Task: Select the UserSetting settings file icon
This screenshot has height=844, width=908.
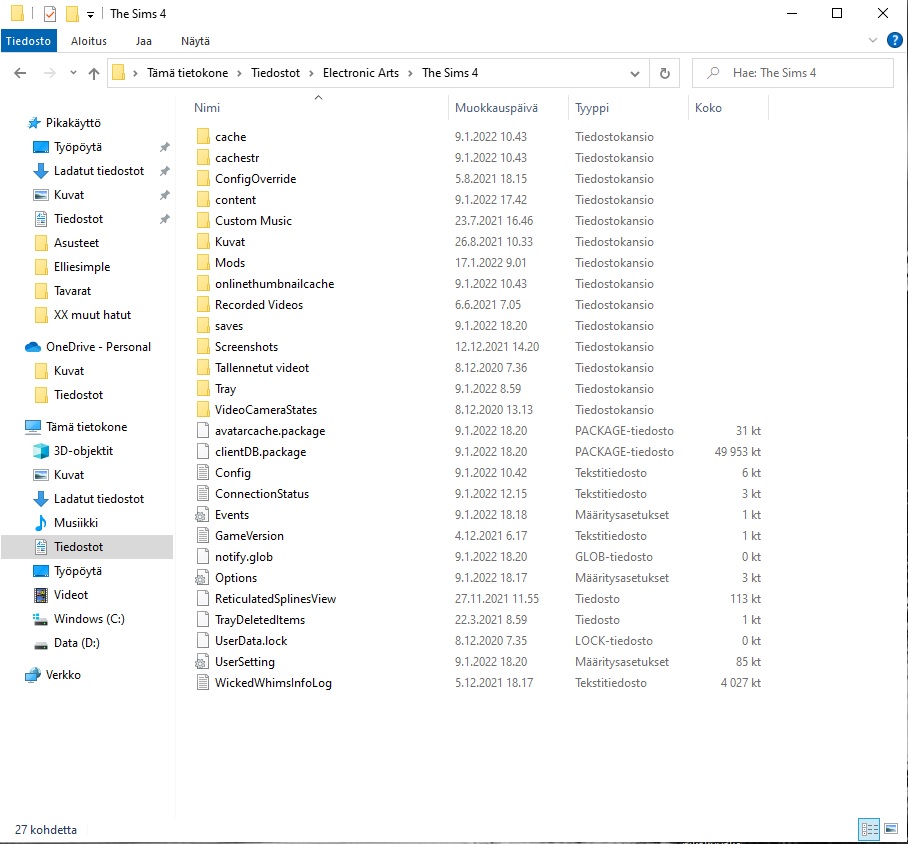Action: click(202, 662)
